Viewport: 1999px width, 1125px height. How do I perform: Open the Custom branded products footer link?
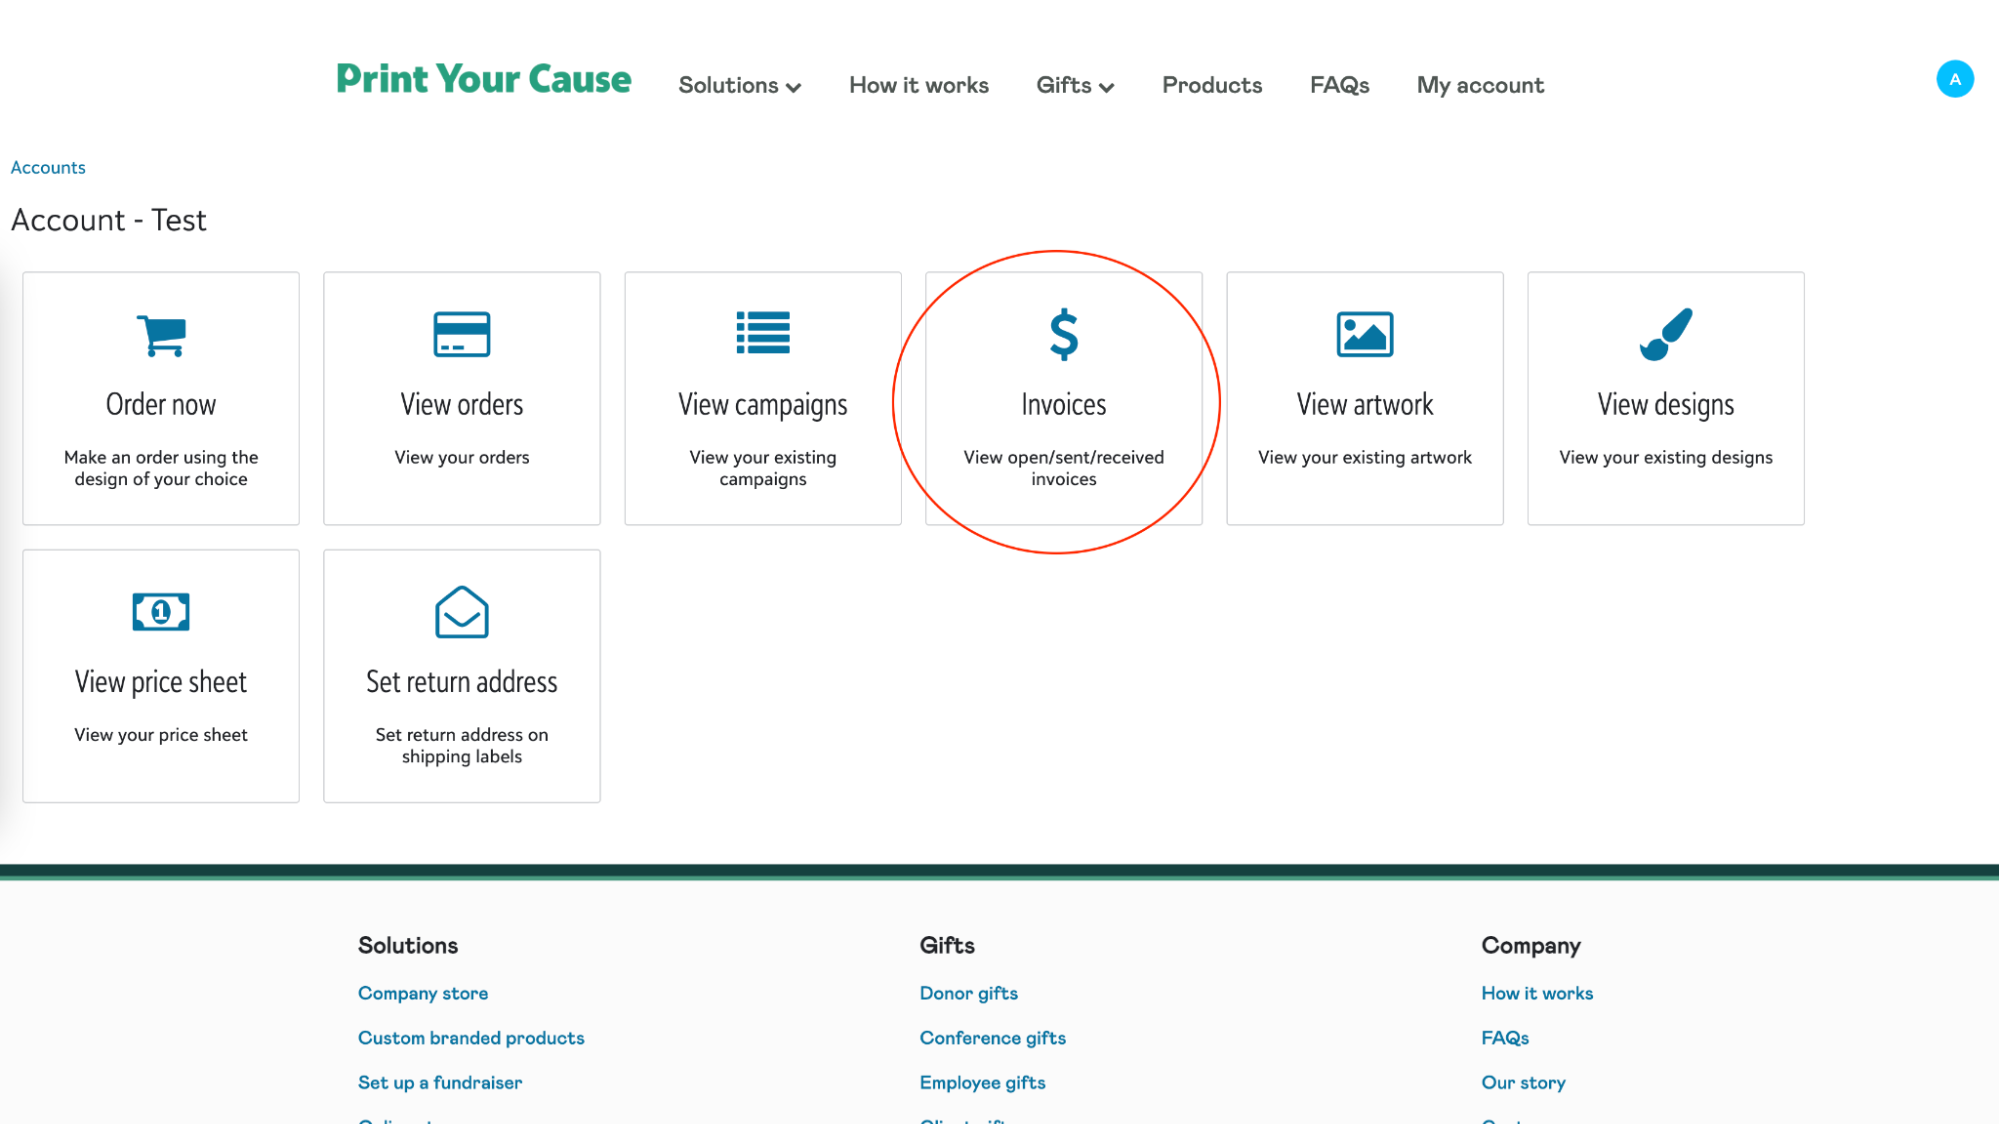471,1038
